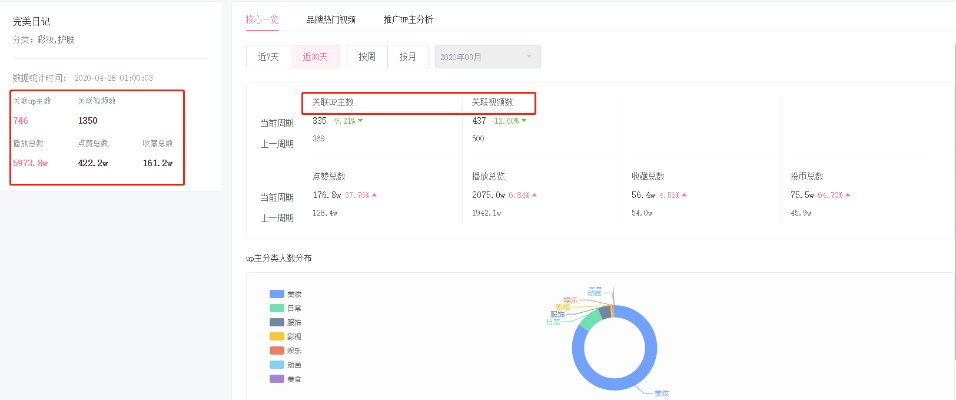Image resolution: width=956 pixels, height=400 pixels.
Task: Select the 近7天 time range
Action: [268, 57]
